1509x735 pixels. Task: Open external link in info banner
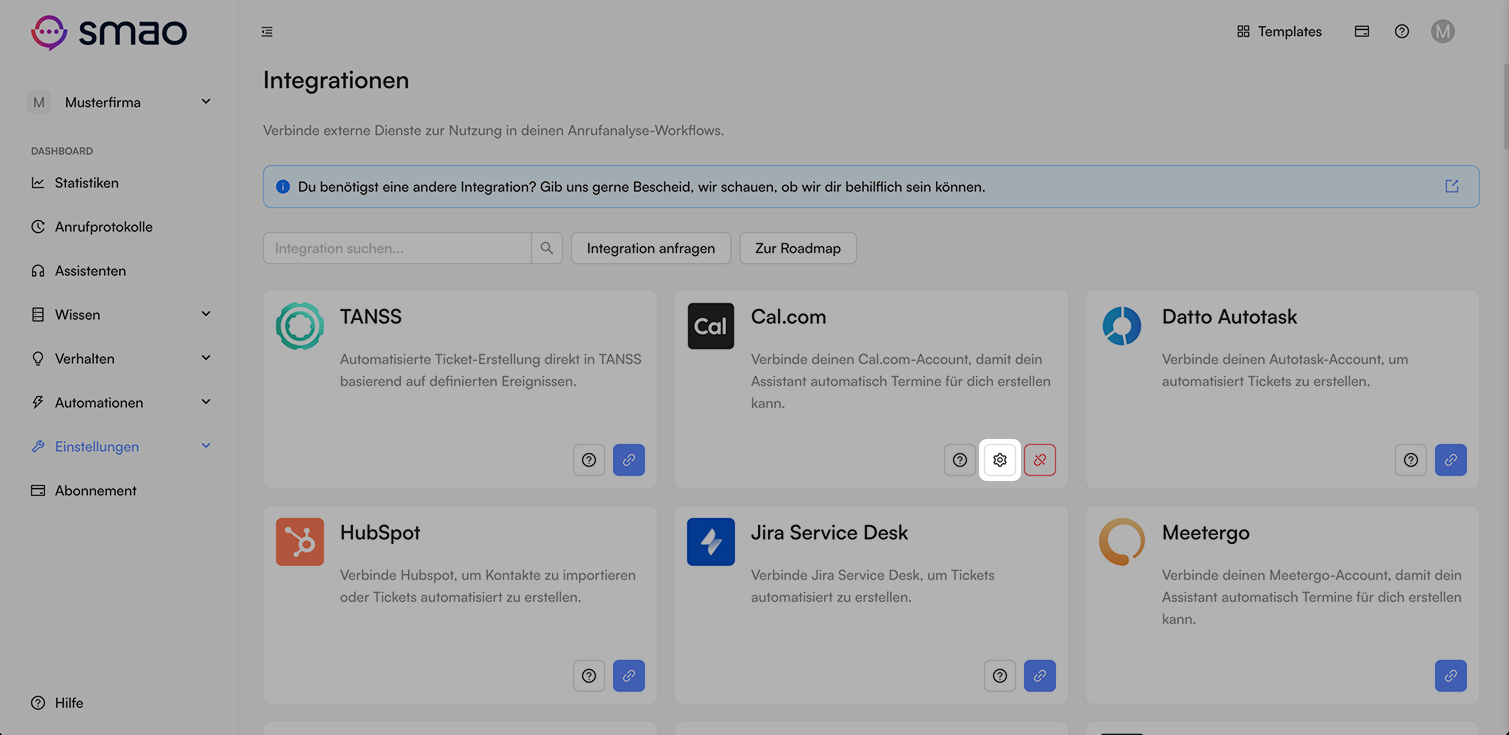click(1452, 186)
